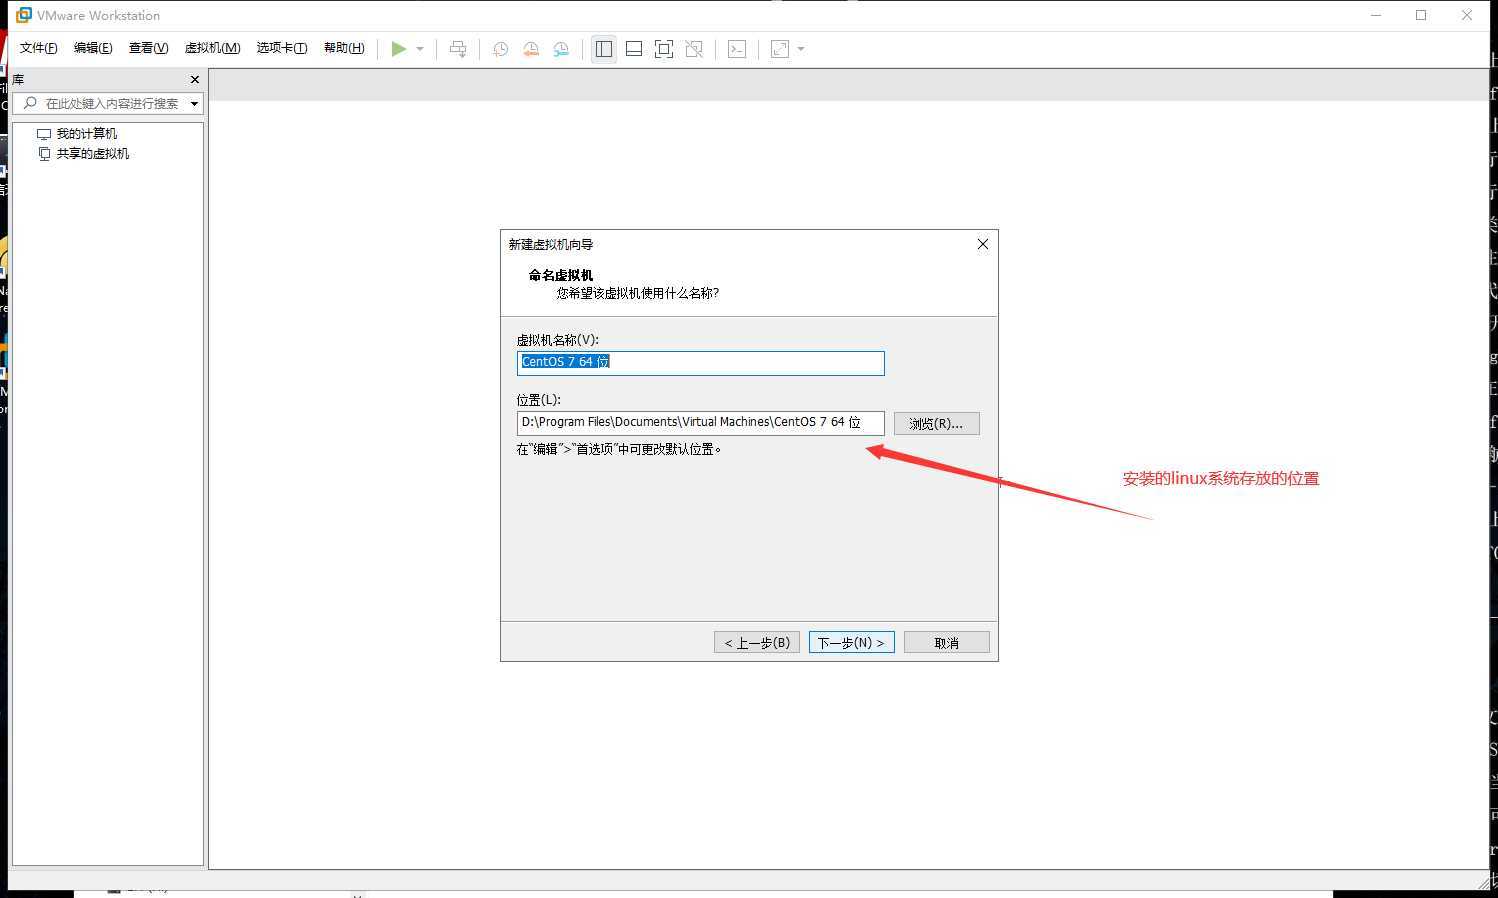The width and height of the screenshot is (1498, 898).
Task: Select 我的计算机 in the library tree
Action: click(86, 134)
